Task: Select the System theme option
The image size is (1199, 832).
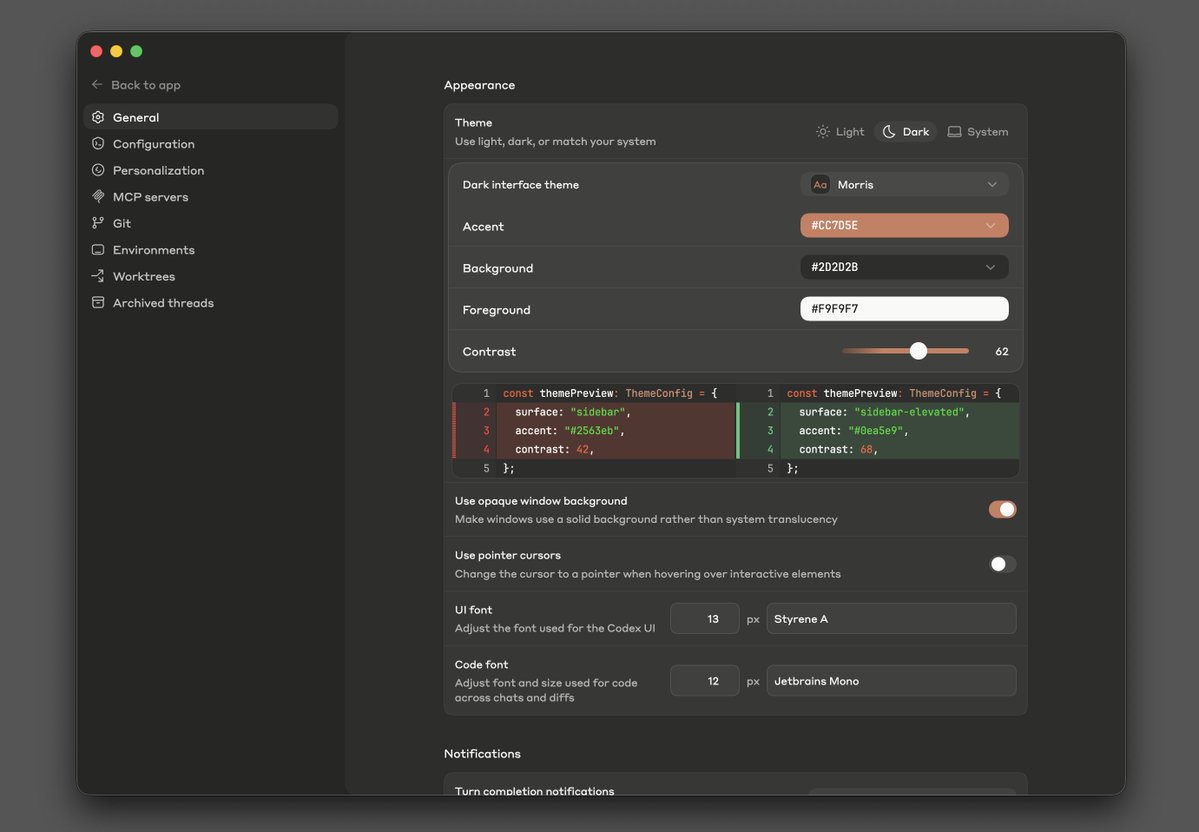Action: point(977,132)
